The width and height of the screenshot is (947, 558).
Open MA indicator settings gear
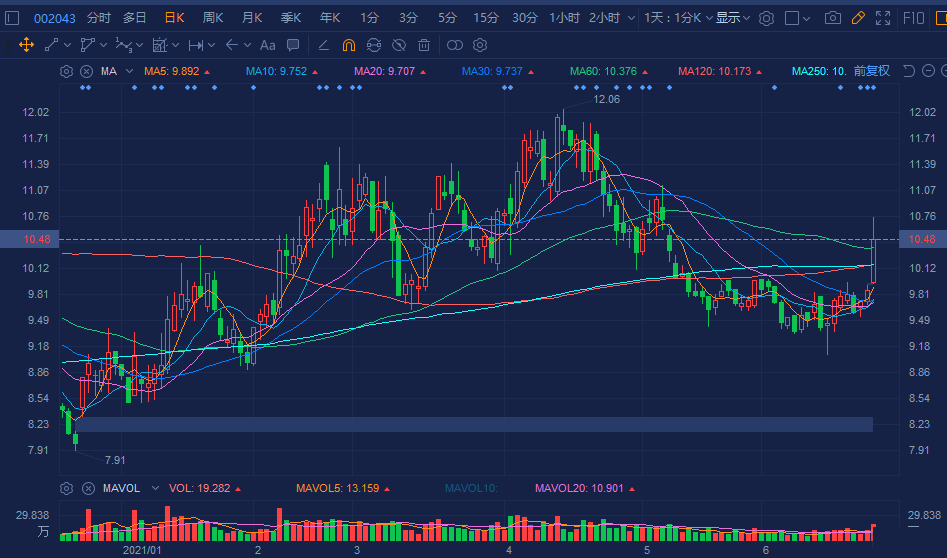pyautogui.click(x=66, y=71)
